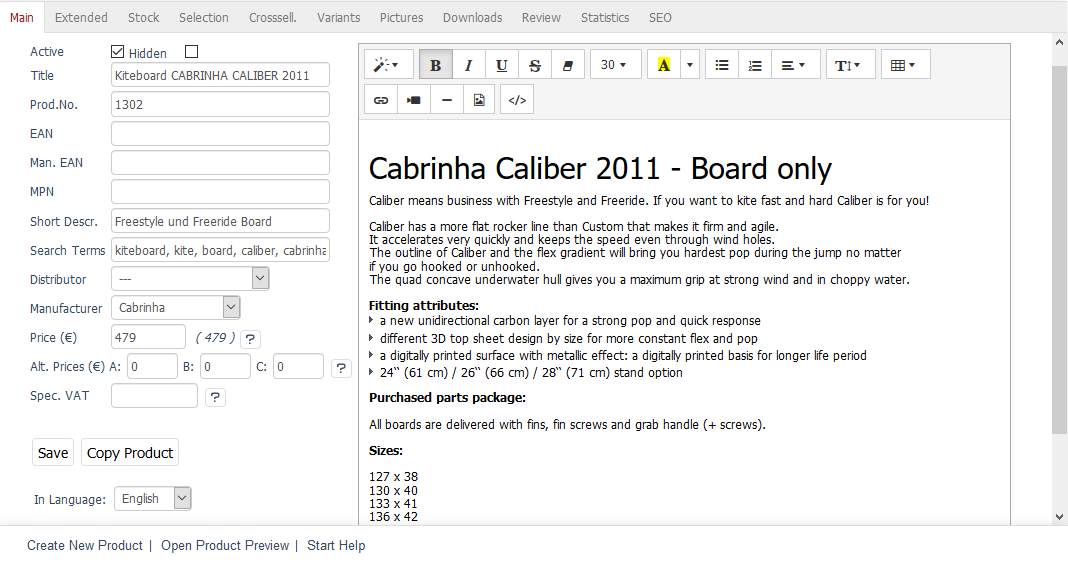Click the page scroll up arrow
1068x564 pixels.
pyautogui.click(x=1059, y=42)
